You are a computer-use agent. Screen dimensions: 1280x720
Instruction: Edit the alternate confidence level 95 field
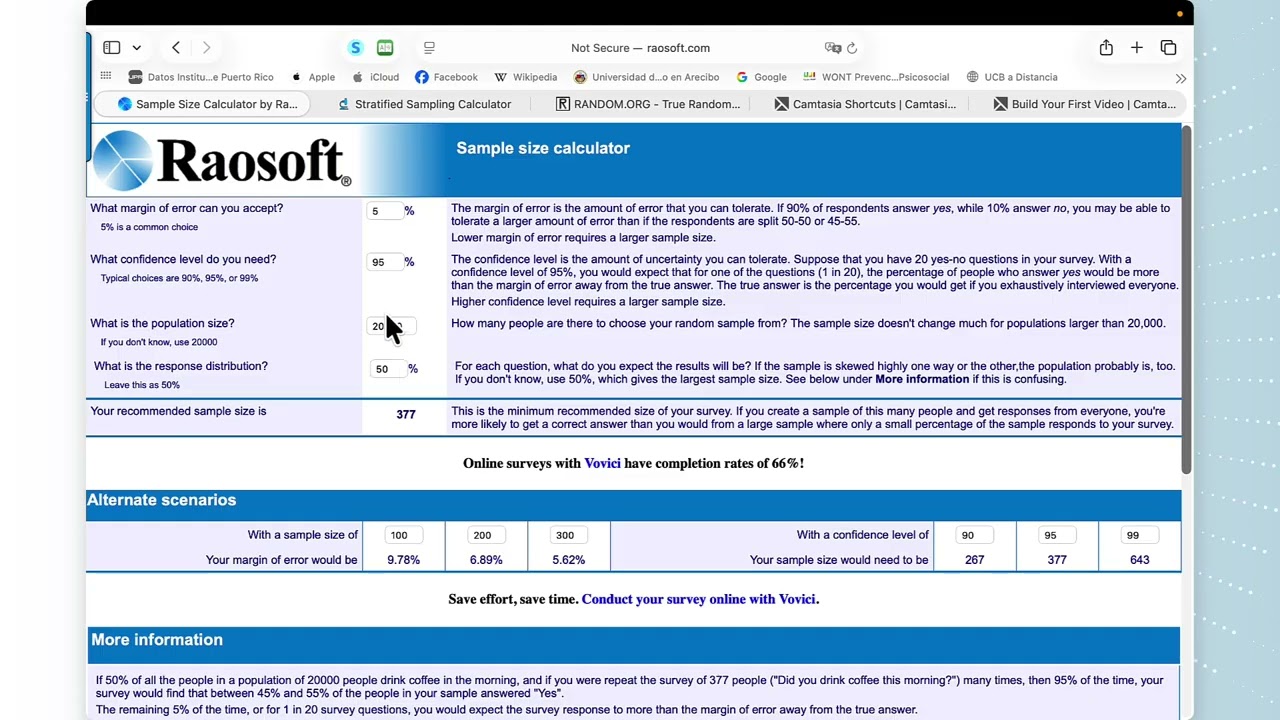point(1057,535)
